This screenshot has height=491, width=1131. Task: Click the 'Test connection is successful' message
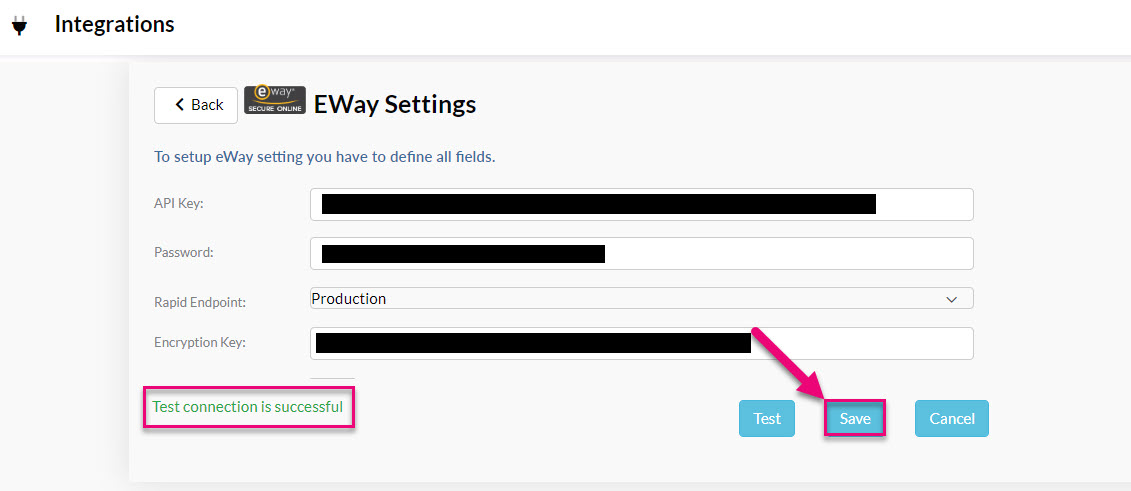tap(247, 407)
